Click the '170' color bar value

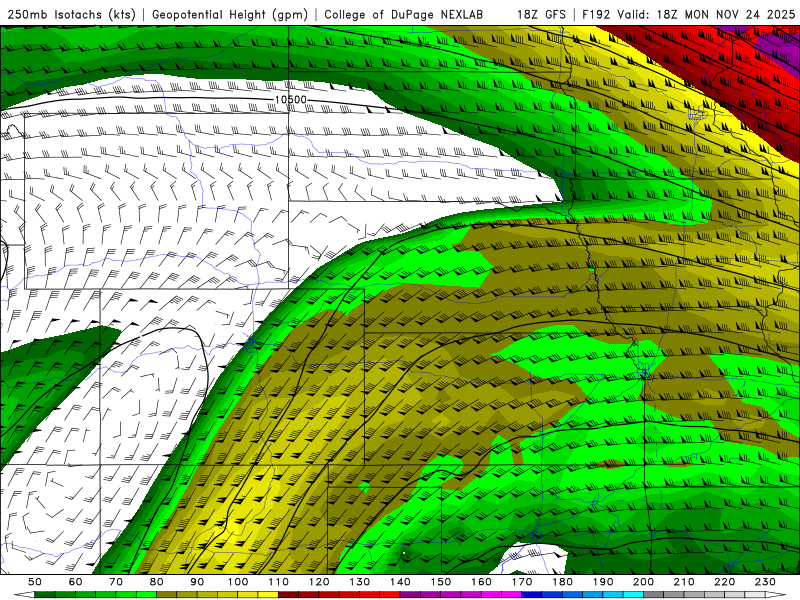tap(522, 582)
